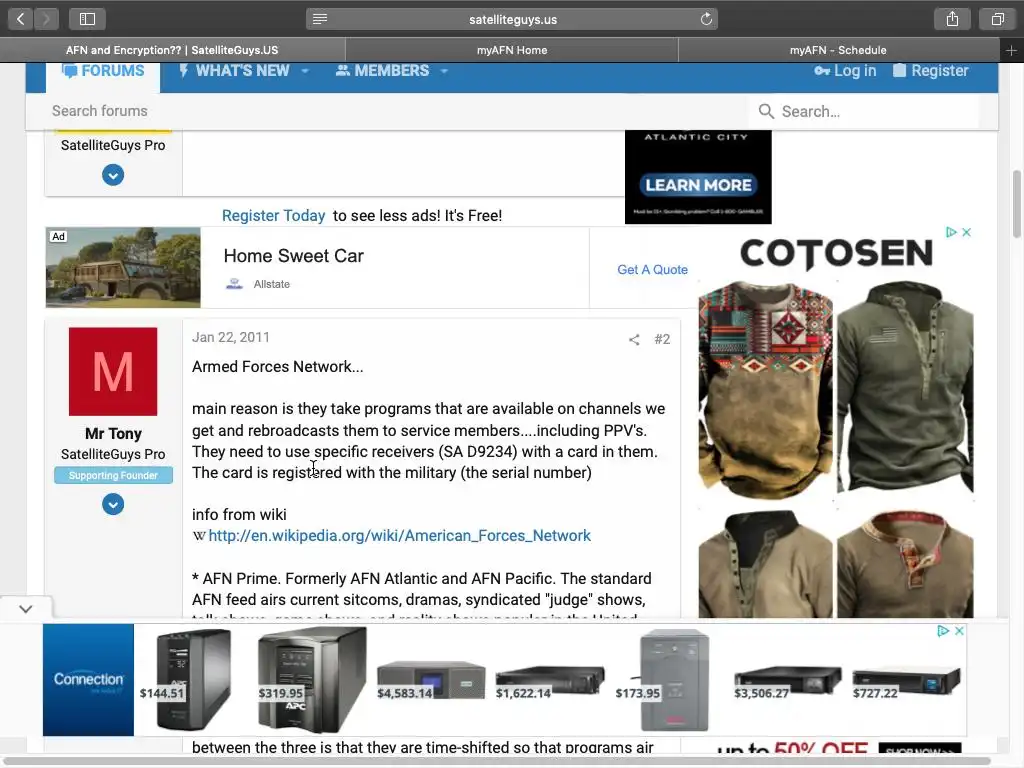Click the horizontal scrollbar at bottom
Image resolution: width=1024 pixels, height=768 pixels.
[x=498, y=761]
